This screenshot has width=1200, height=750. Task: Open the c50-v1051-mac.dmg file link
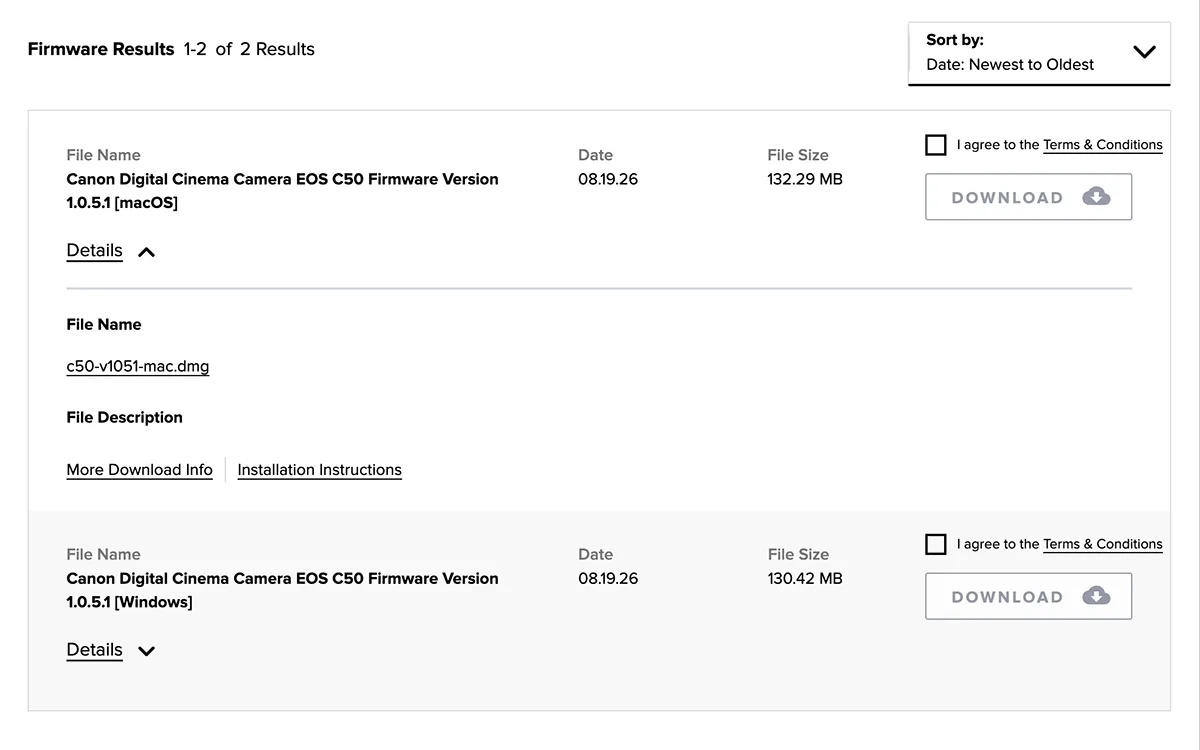tap(138, 366)
